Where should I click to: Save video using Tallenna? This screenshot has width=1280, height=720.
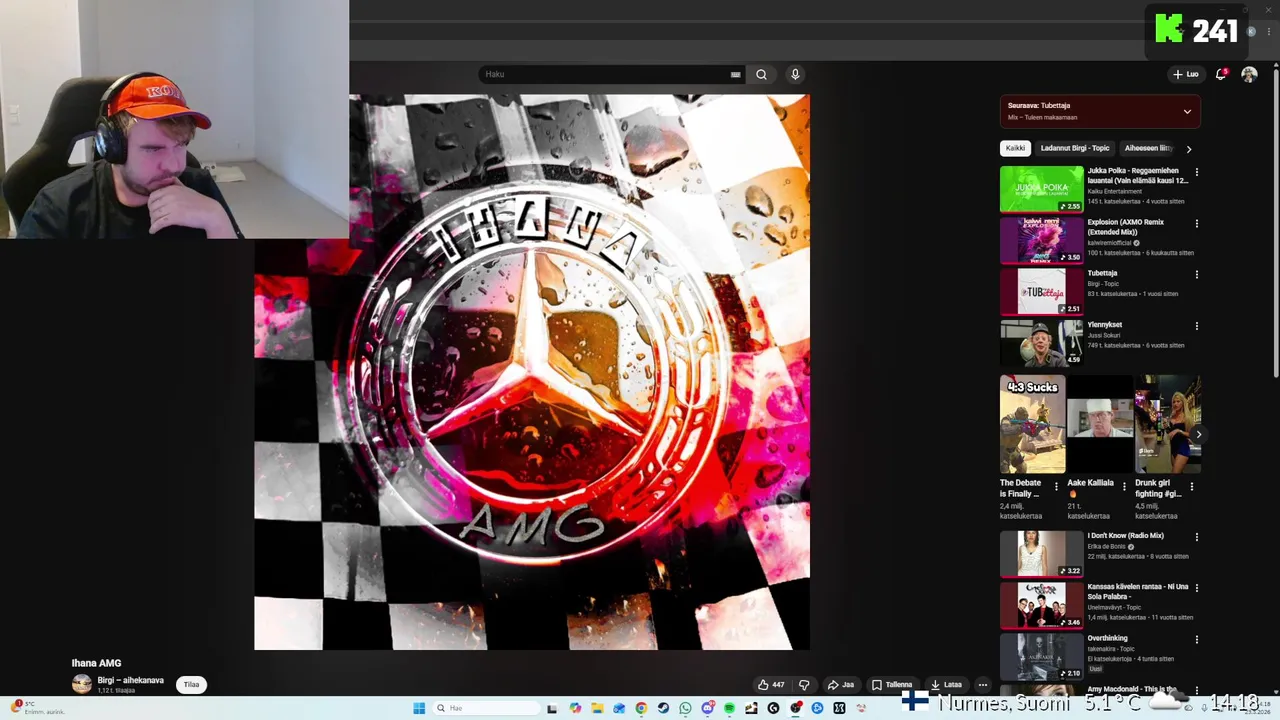tap(892, 685)
